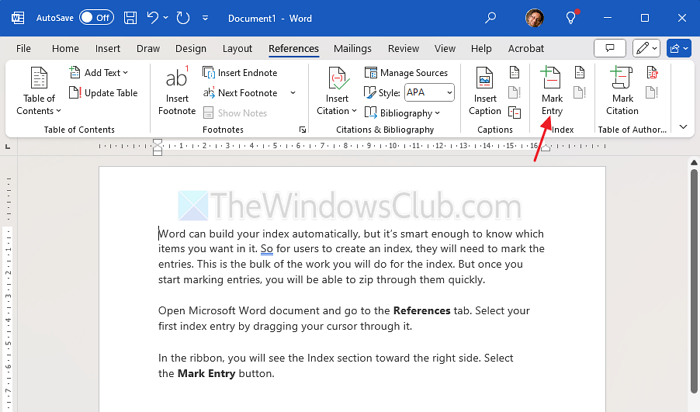Open the citation Style APA combo box
The width and height of the screenshot is (700, 412).
(x=429, y=92)
